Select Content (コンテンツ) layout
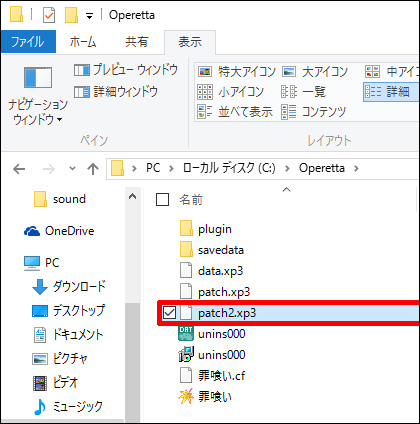This screenshot has width=420, height=424. click(314, 112)
